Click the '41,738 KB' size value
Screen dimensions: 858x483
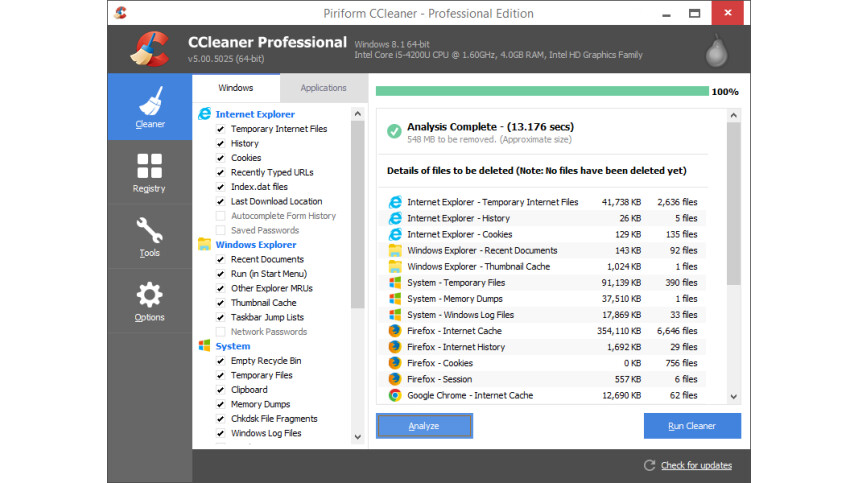[621, 202]
